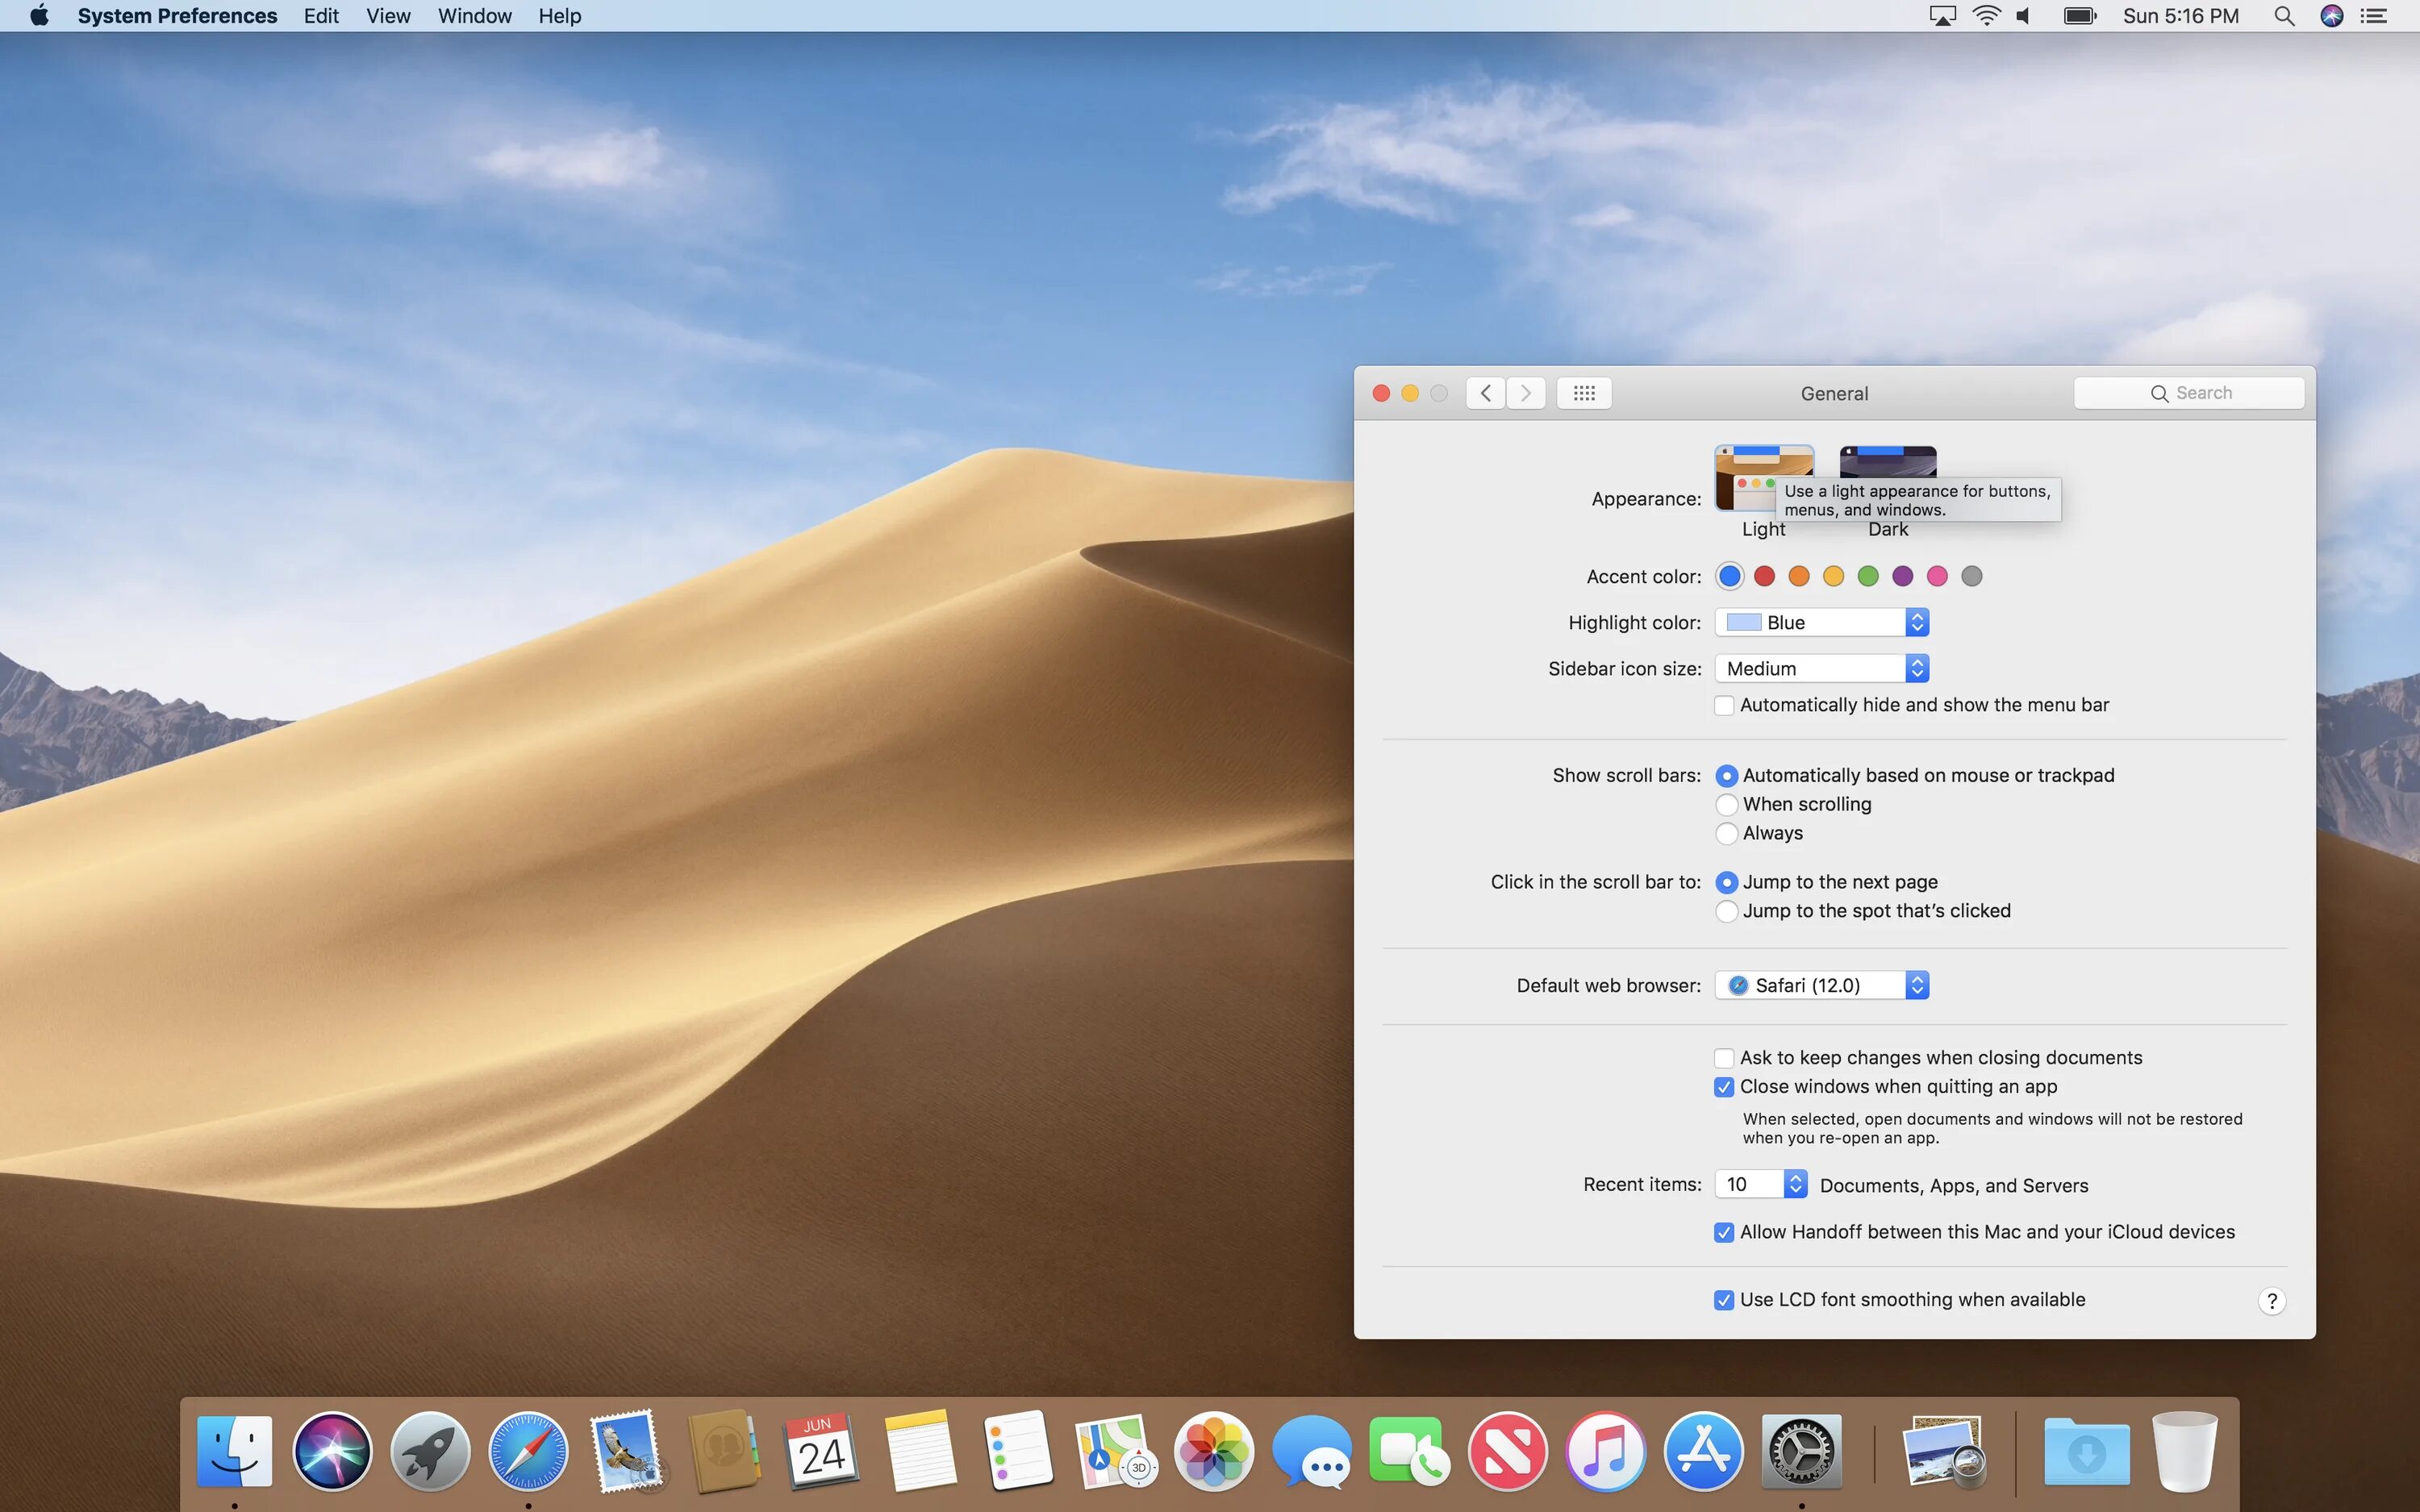This screenshot has width=2420, height=1512.
Task: Enable automatically hide and show menu bar
Action: point(1724,705)
